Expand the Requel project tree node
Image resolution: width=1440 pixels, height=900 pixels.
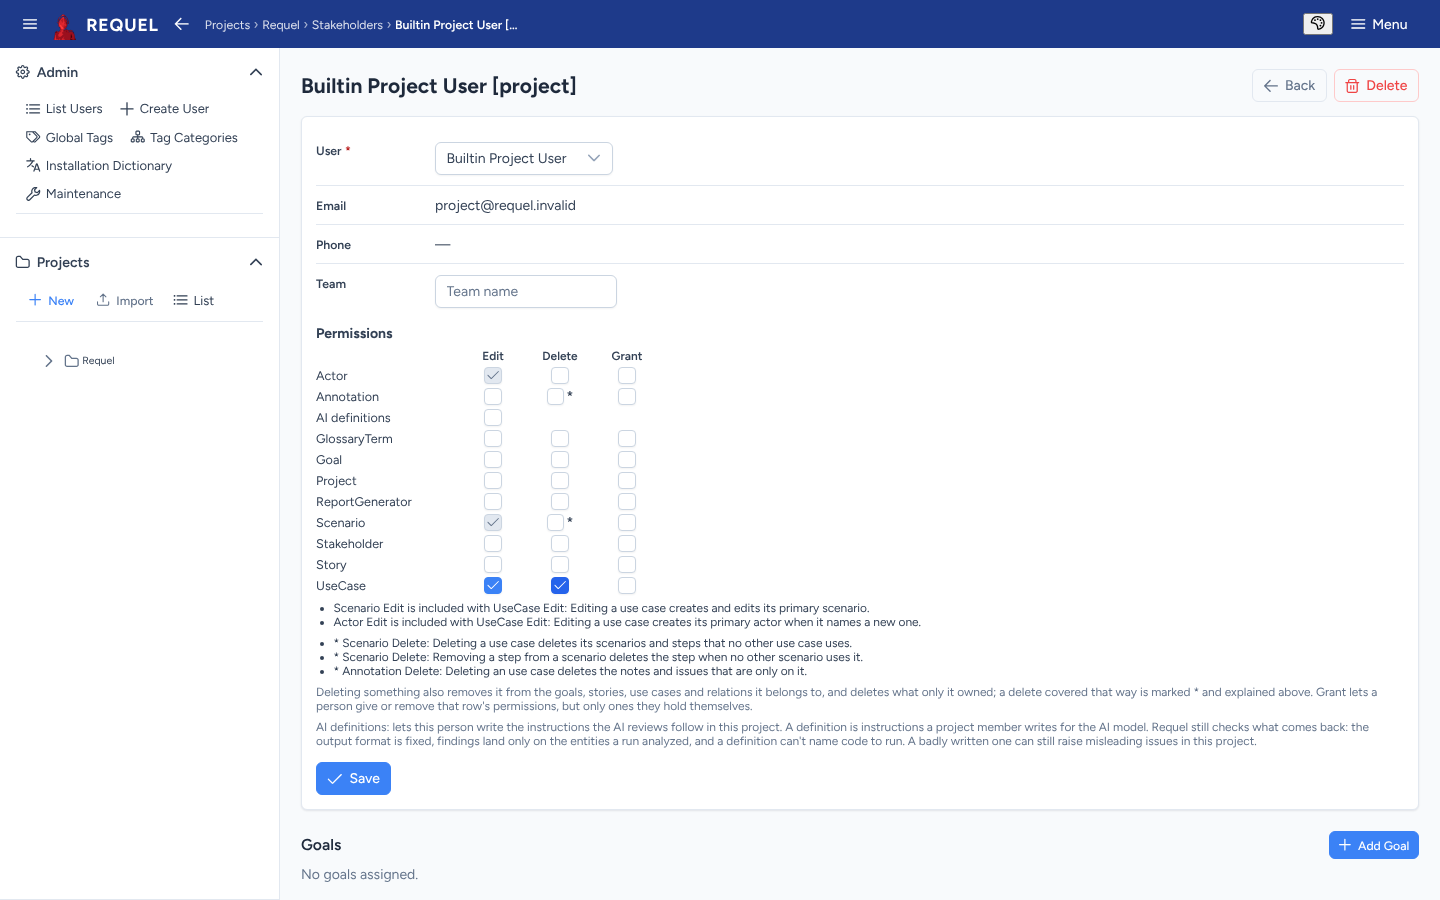click(x=48, y=361)
